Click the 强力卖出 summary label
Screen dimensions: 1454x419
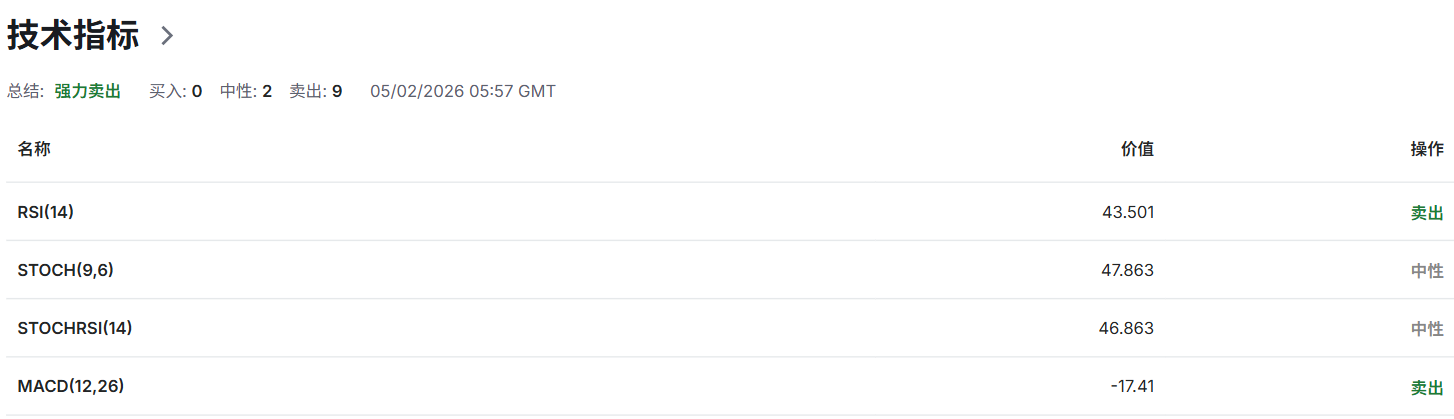tap(87, 91)
